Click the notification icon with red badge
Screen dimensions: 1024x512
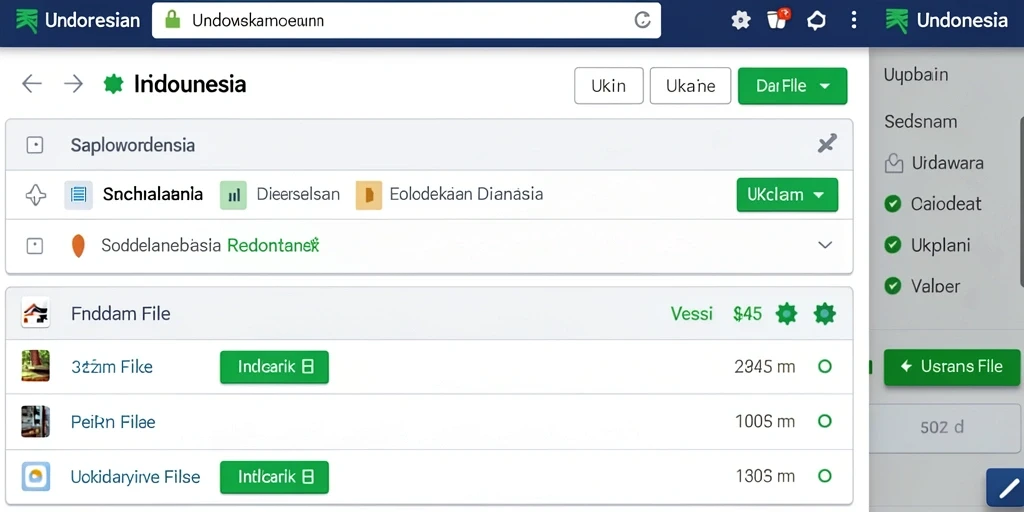778,19
